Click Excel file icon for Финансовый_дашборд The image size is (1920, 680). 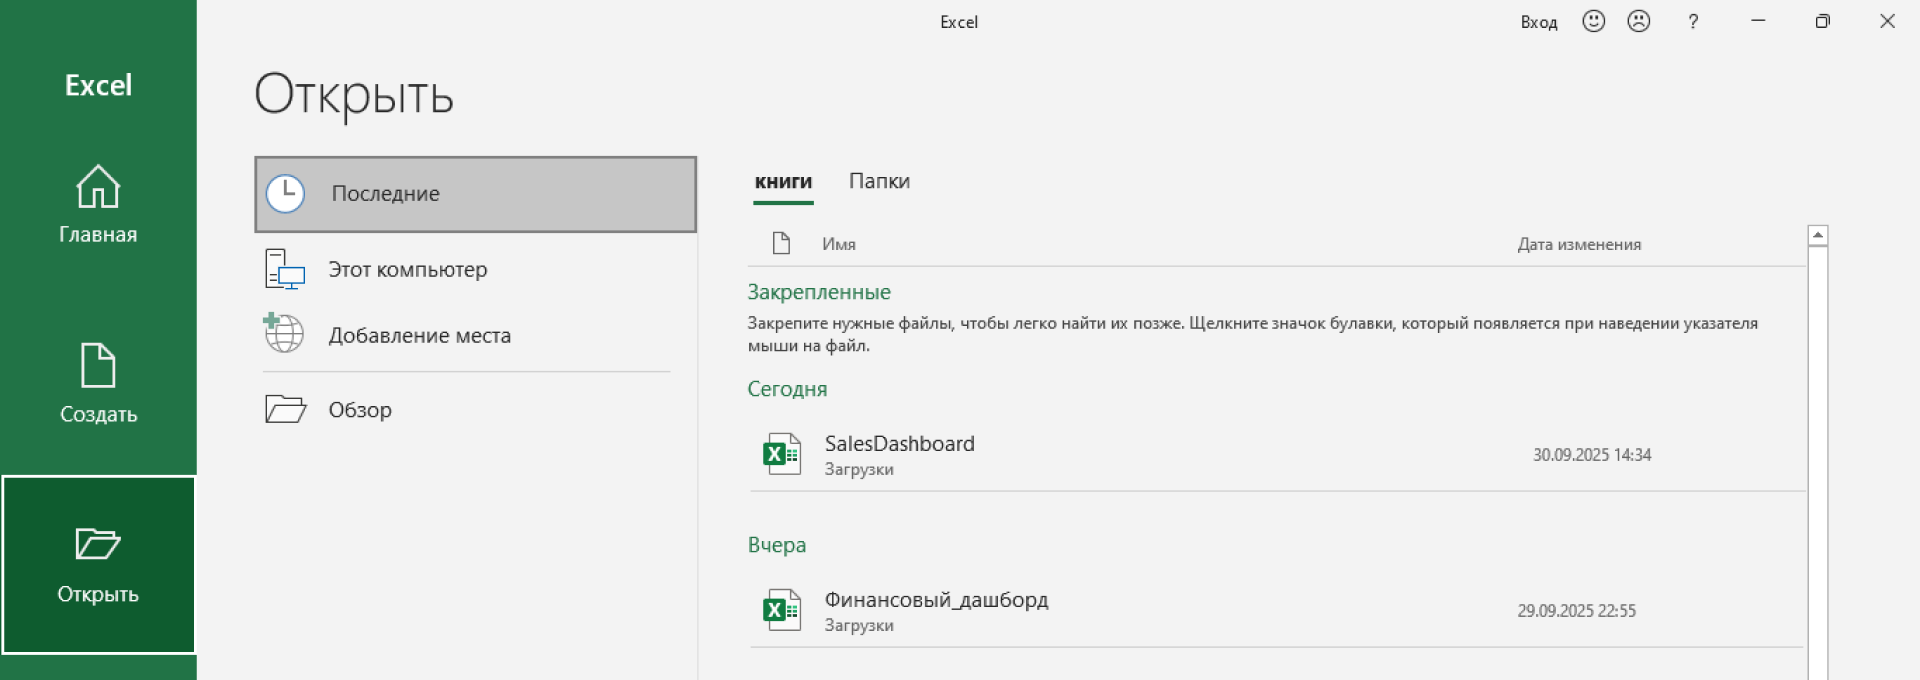click(782, 610)
